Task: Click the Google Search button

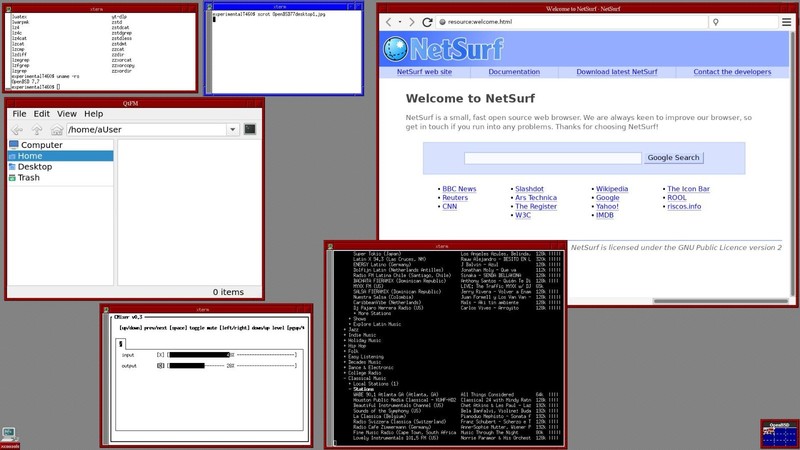Action: 673,158
